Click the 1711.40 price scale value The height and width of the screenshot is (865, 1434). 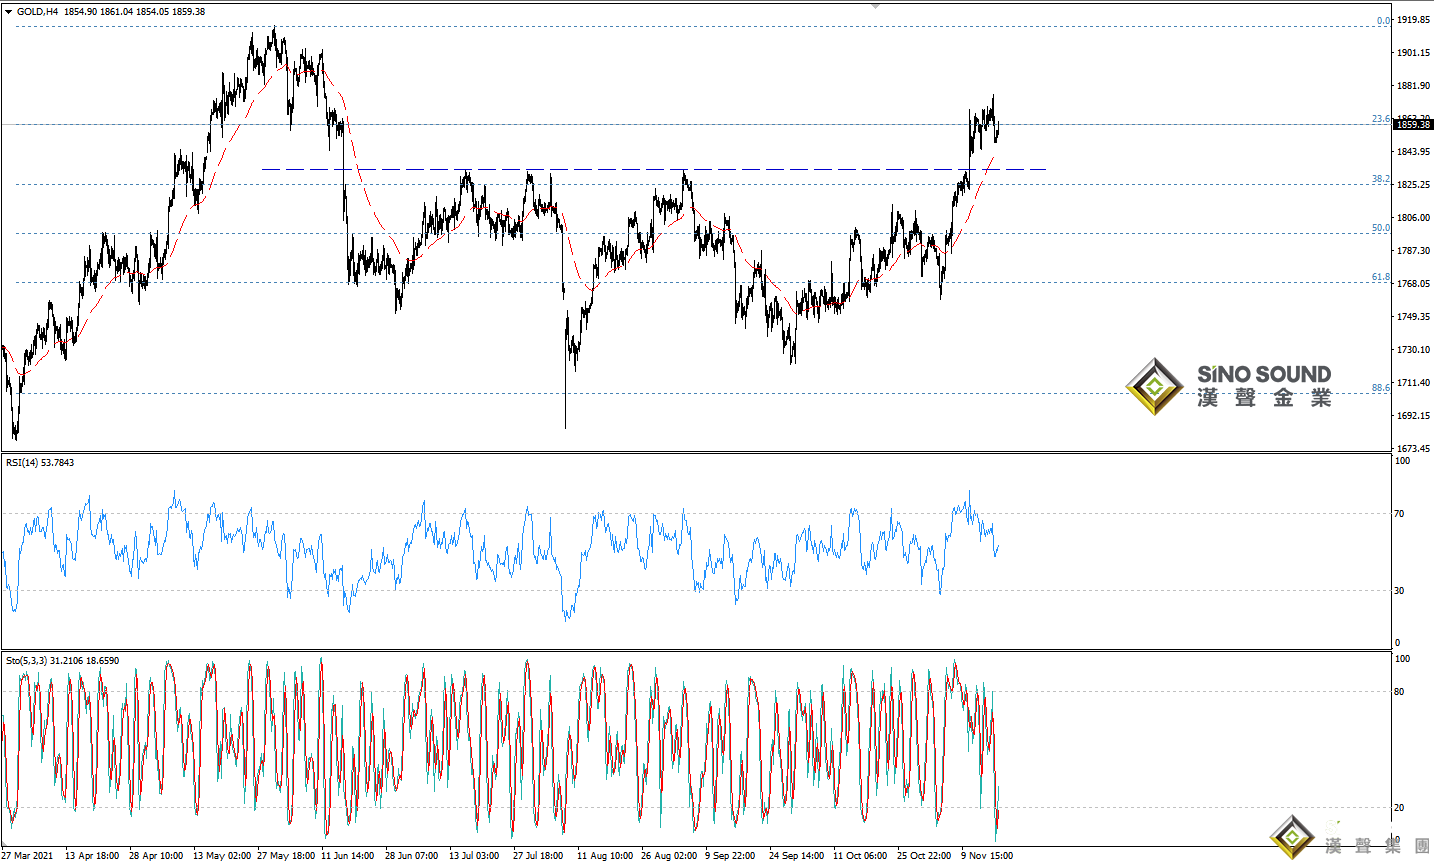[1413, 383]
